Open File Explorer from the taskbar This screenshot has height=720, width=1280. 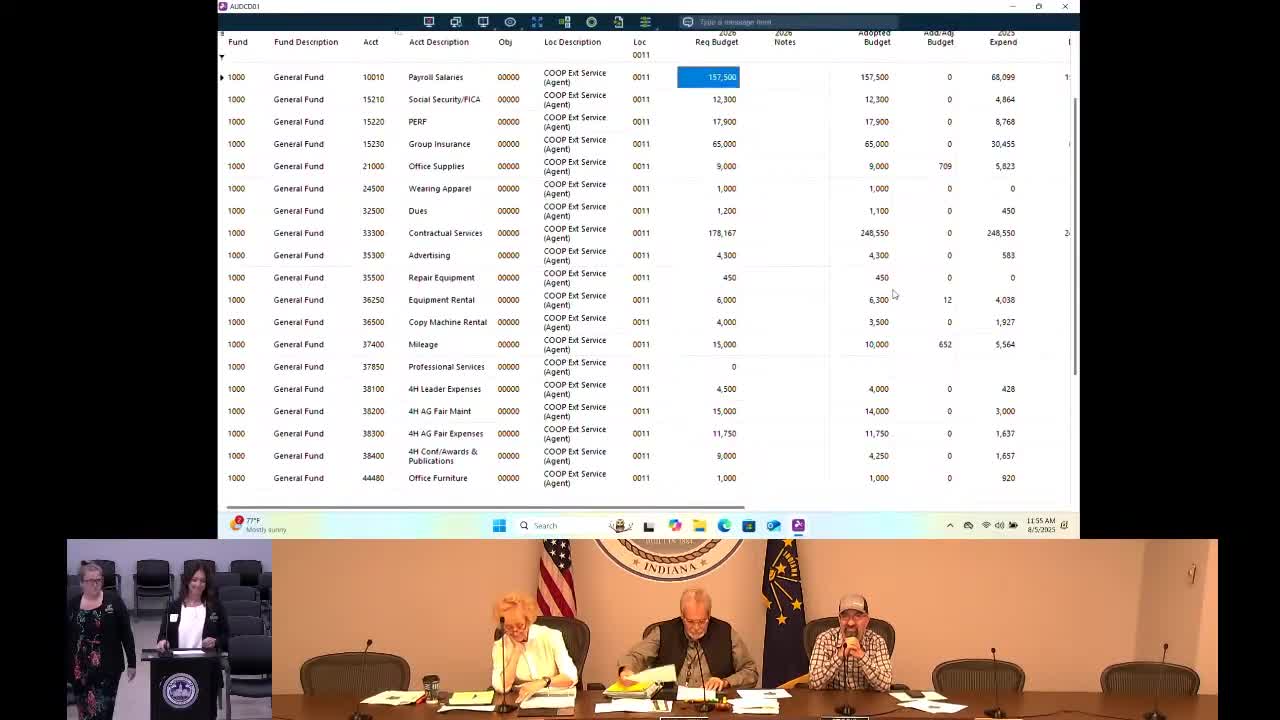699,525
